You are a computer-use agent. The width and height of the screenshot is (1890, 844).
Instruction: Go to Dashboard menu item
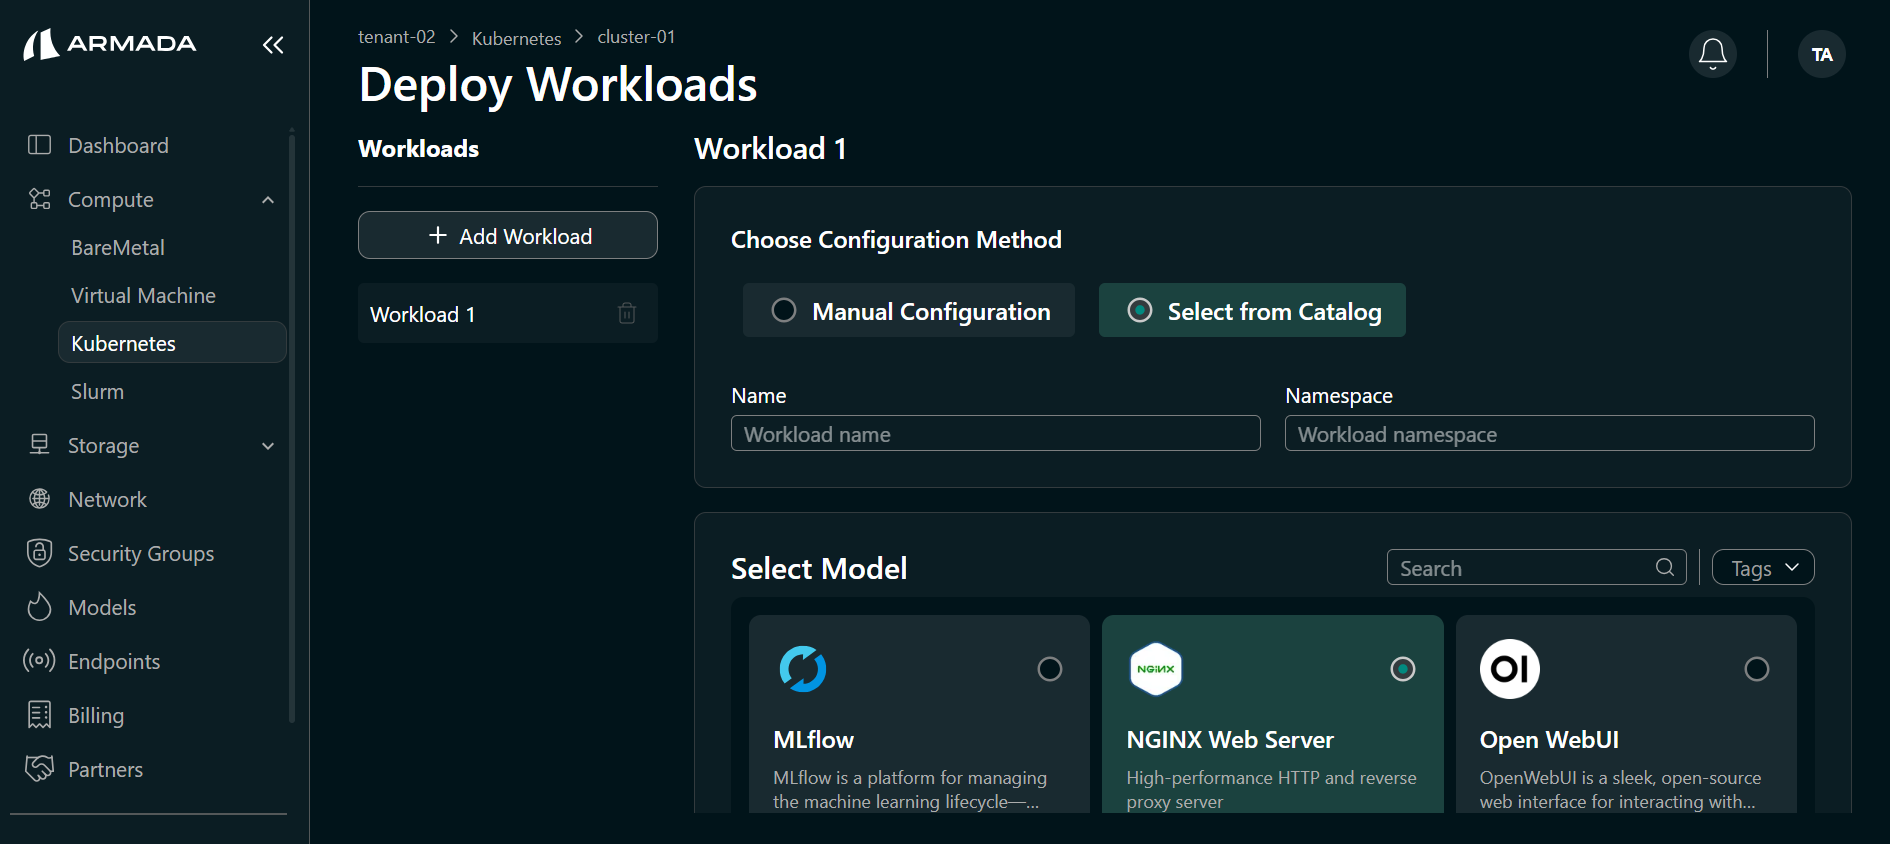[118, 145]
